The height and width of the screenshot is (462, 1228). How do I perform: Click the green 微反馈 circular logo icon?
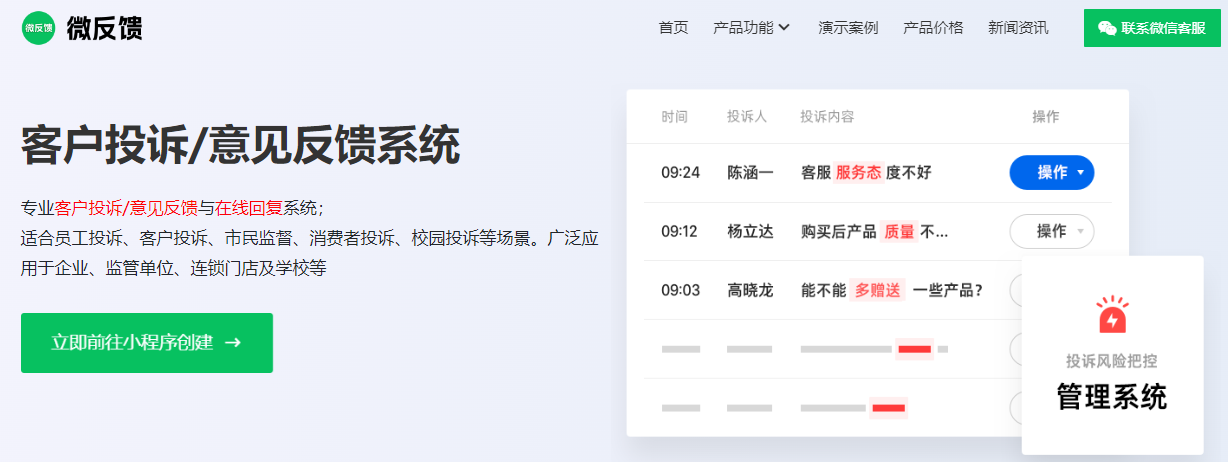tap(38, 28)
